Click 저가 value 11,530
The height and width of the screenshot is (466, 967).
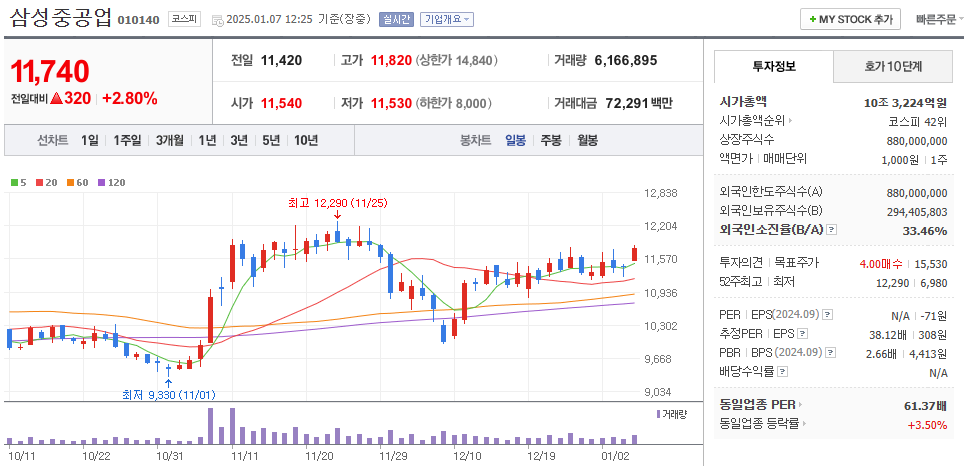391,103
